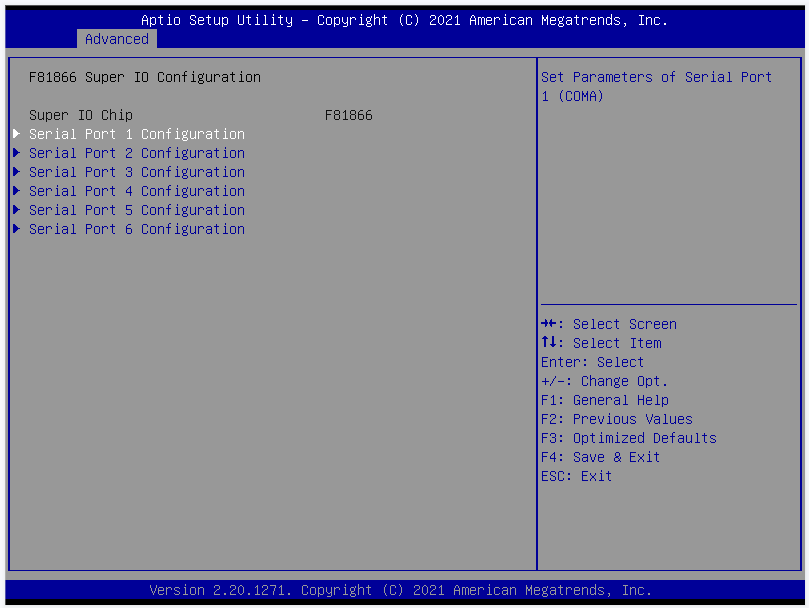
Task: Click the Select Screen key hint
Action: tap(608, 324)
